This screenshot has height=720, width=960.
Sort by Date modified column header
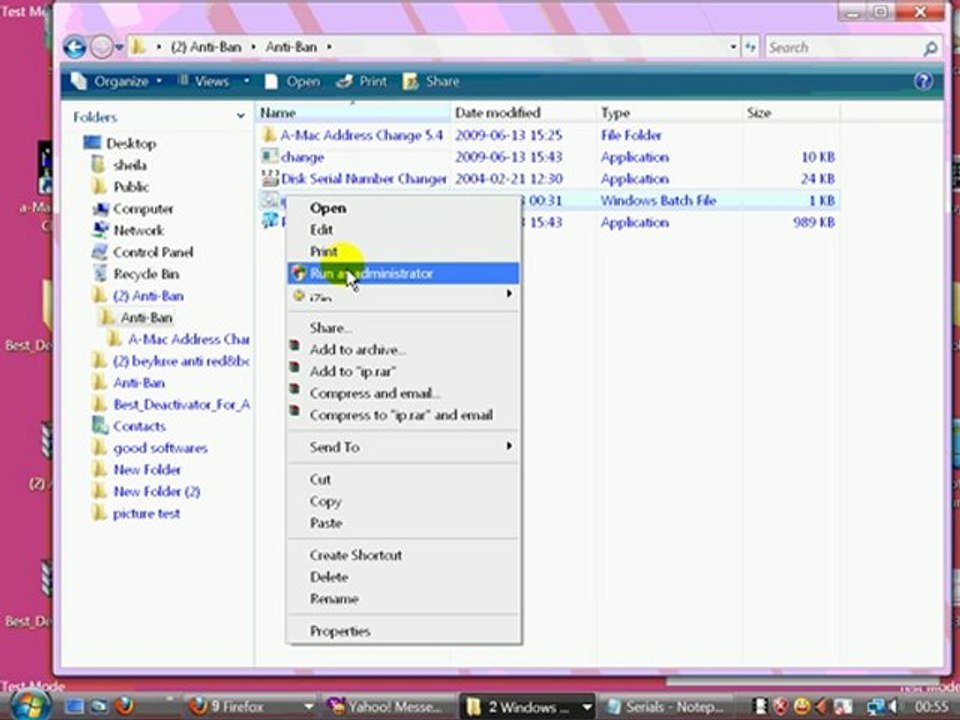498,113
